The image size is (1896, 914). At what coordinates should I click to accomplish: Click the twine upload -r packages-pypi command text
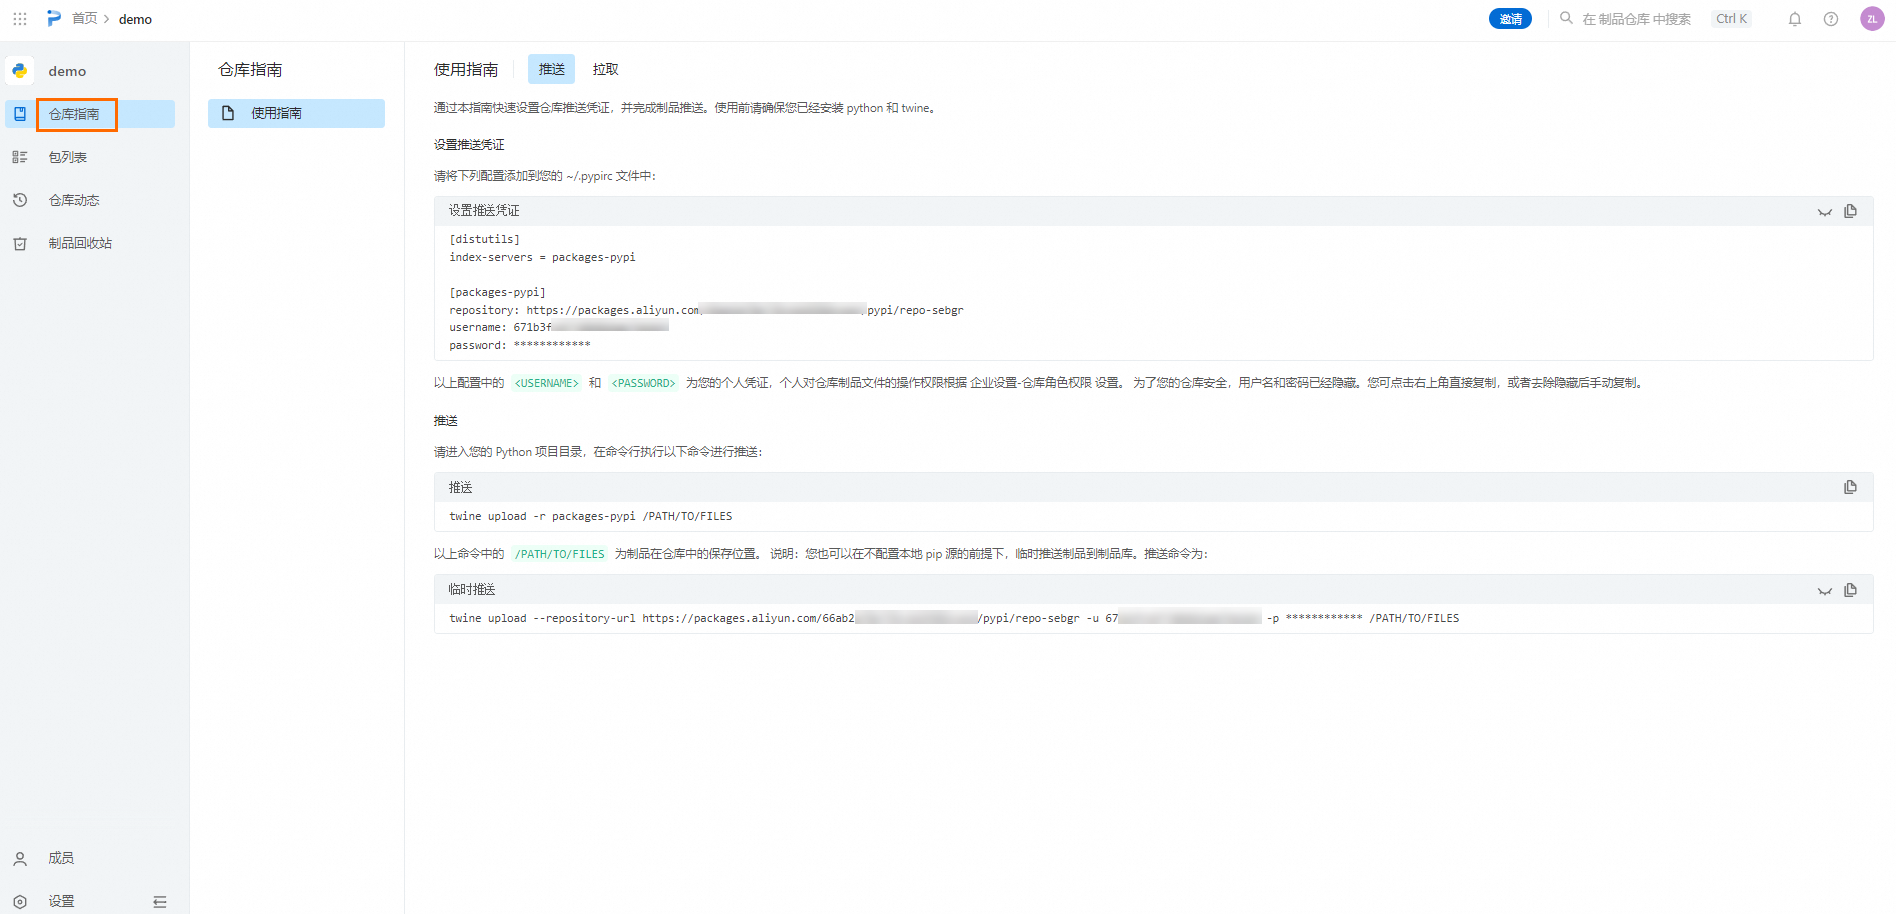point(590,516)
